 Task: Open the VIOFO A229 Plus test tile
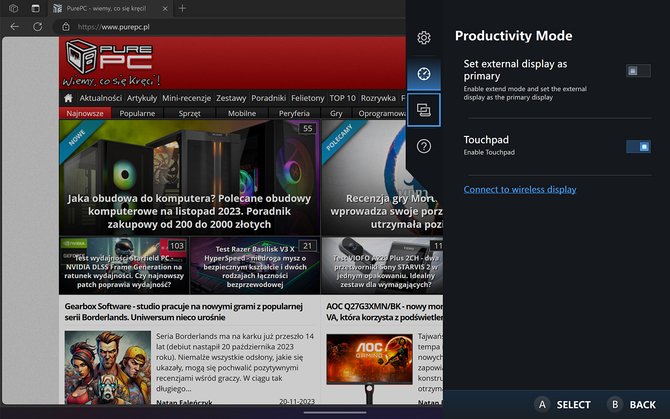tap(382, 266)
